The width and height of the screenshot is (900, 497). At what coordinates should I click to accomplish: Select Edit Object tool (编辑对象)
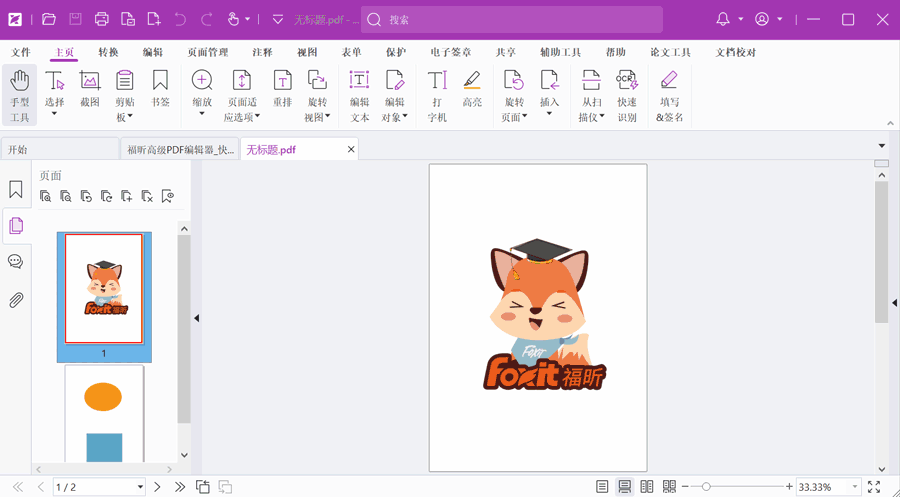(x=394, y=95)
